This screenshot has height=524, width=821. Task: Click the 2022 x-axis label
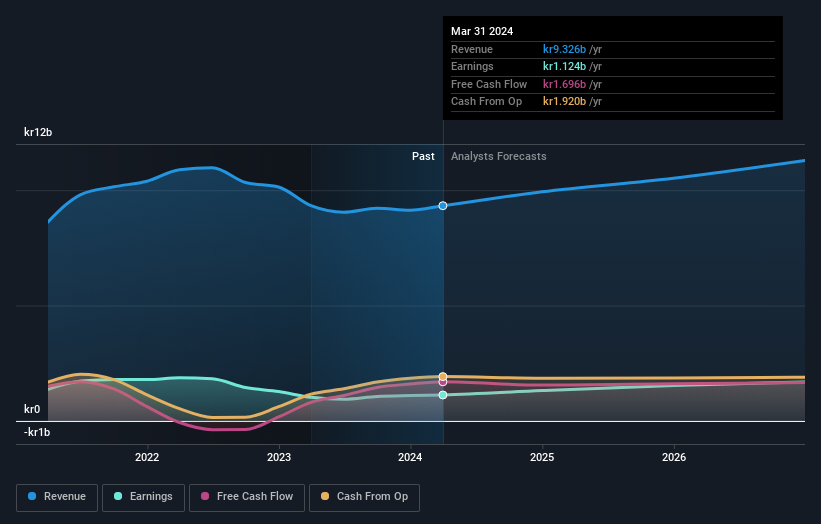[x=147, y=457]
